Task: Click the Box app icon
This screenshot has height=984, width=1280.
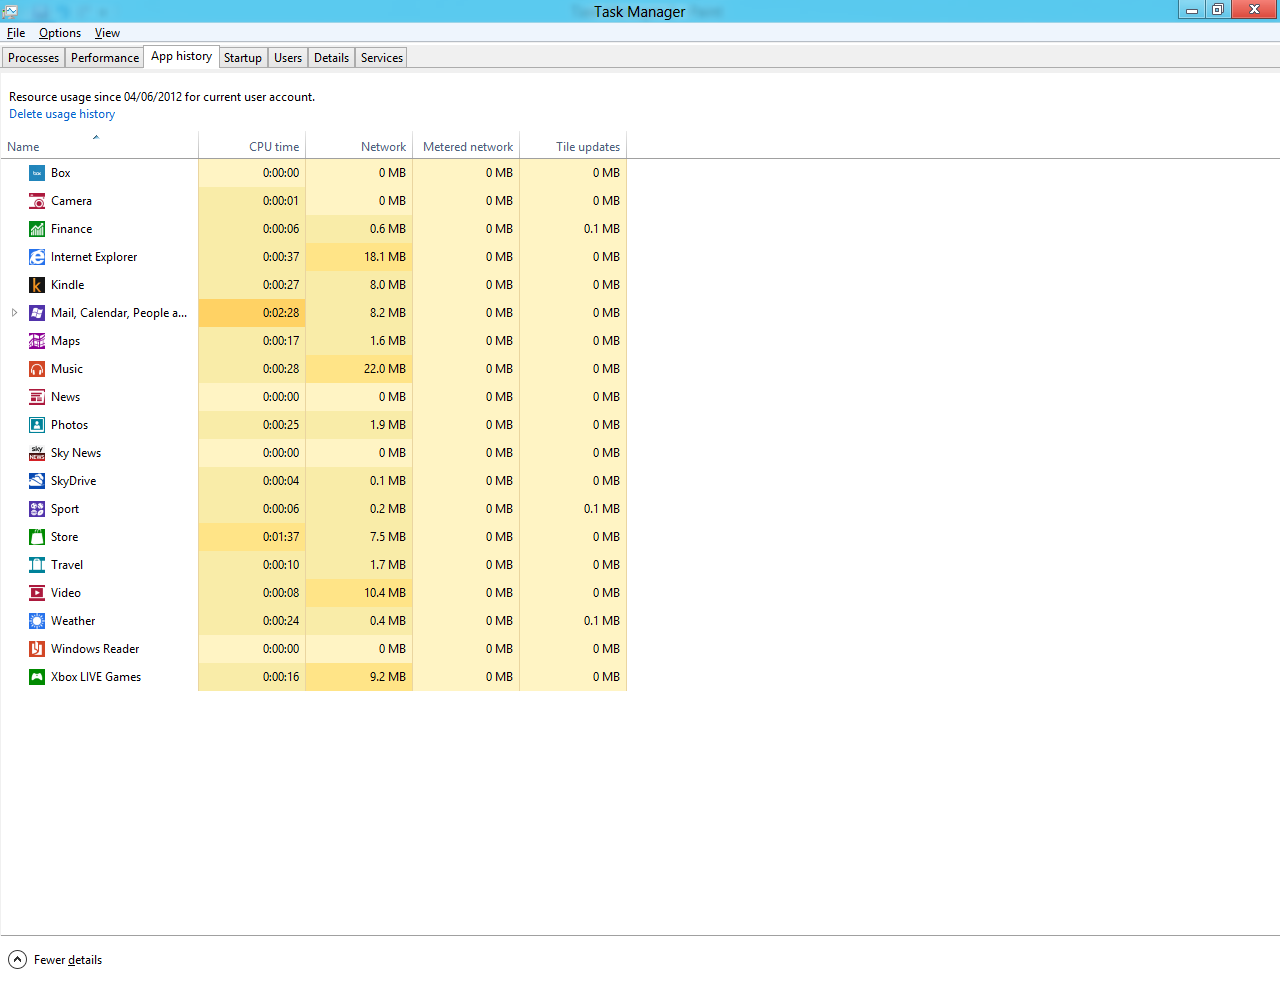Action: [x=37, y=173]
